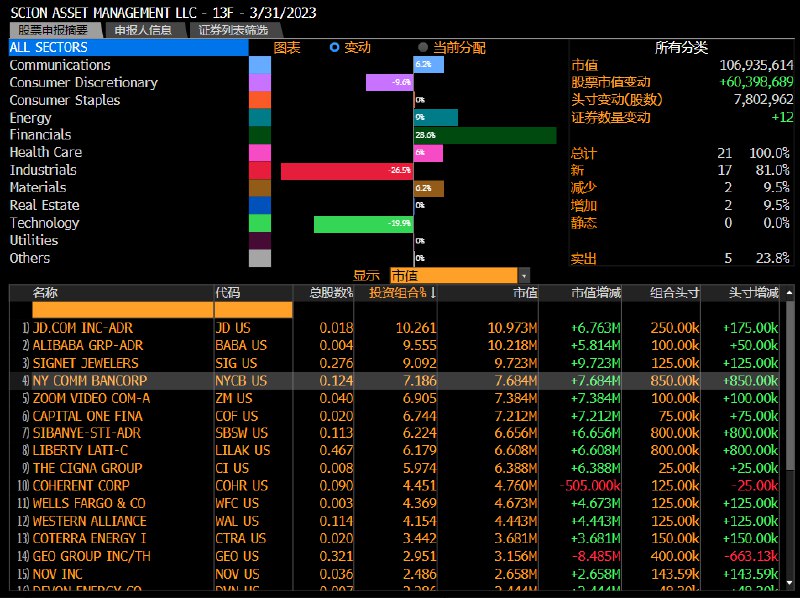Viewport: 800px width, 598px height.
Task: Open the COTERRA ENERGY I holding
Action: coord(89,538)
